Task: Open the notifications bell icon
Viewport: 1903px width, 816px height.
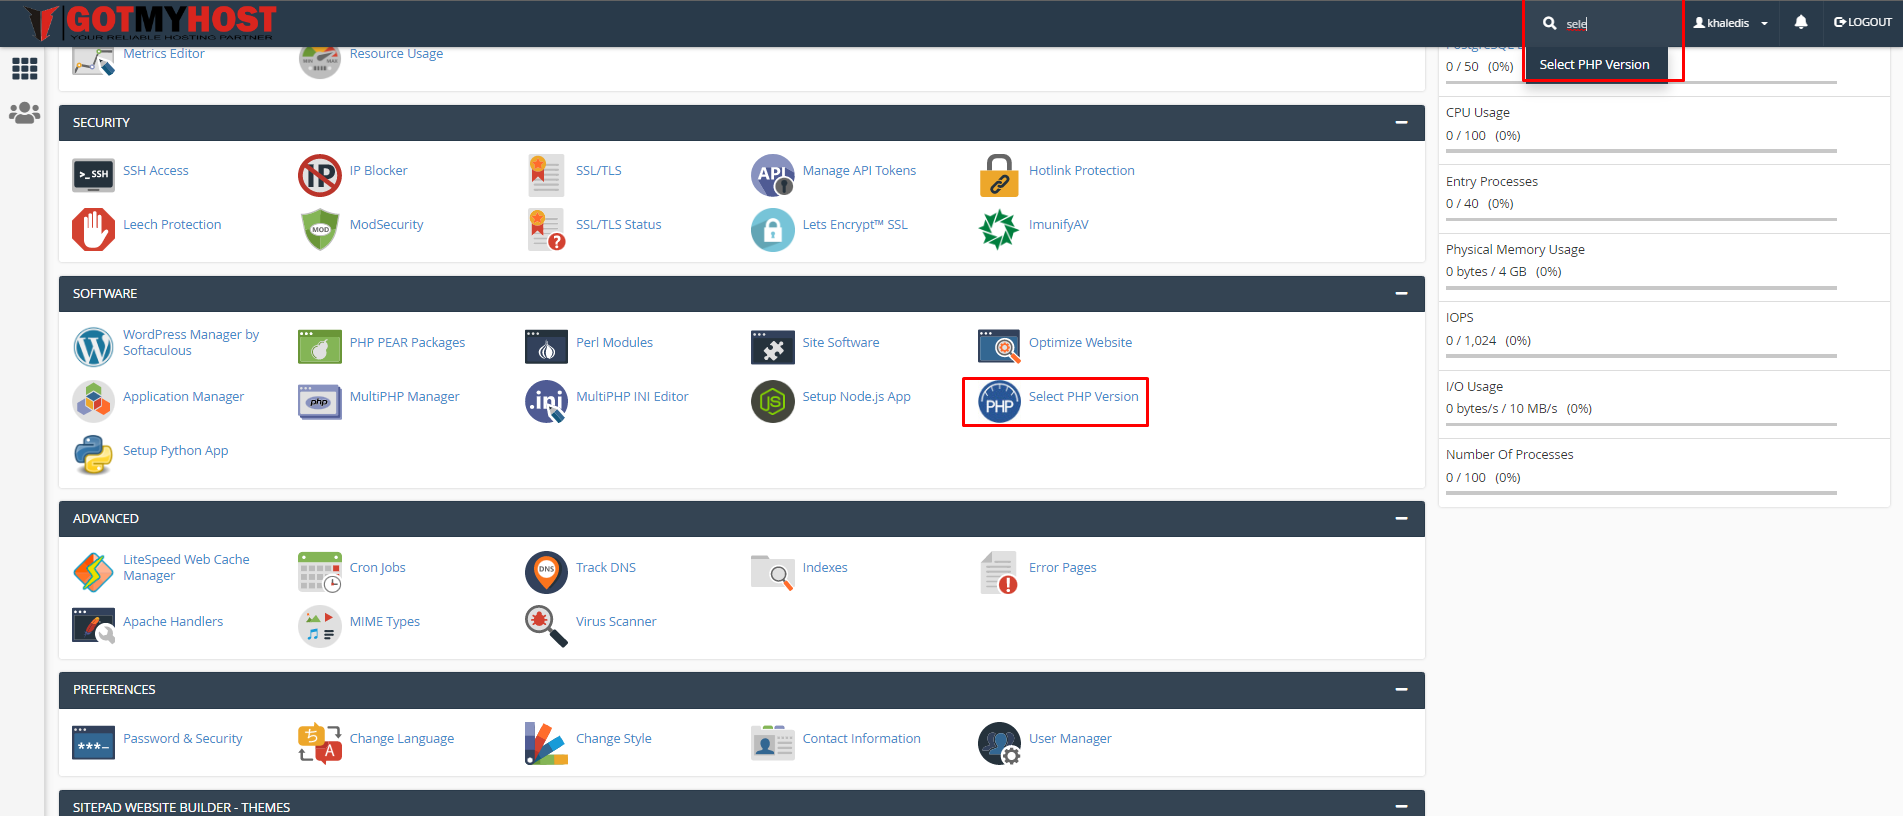Action: coord(1800,22)
